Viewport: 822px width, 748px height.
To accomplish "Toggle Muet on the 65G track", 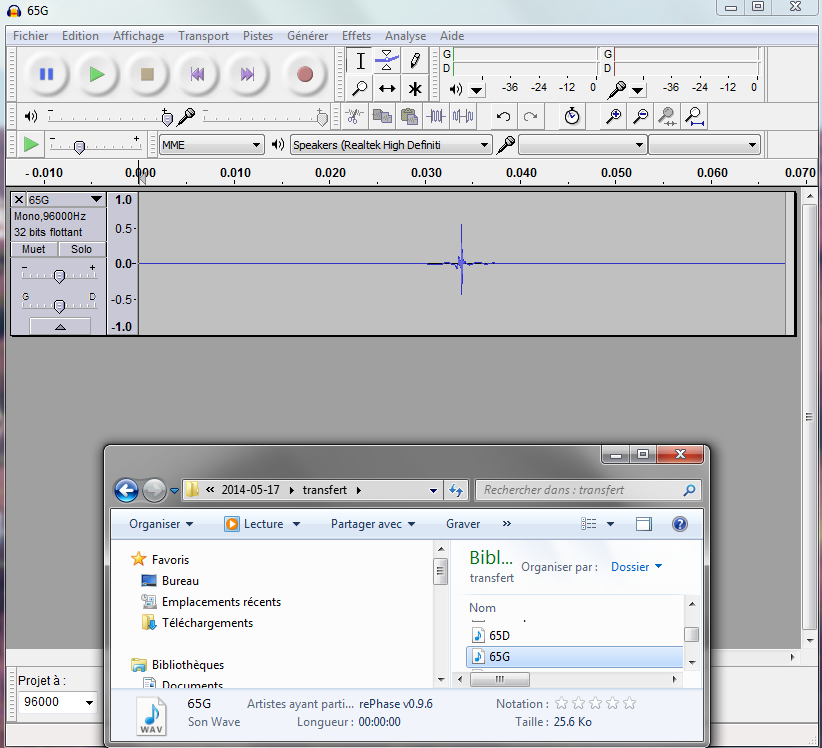I will (34, 249).
